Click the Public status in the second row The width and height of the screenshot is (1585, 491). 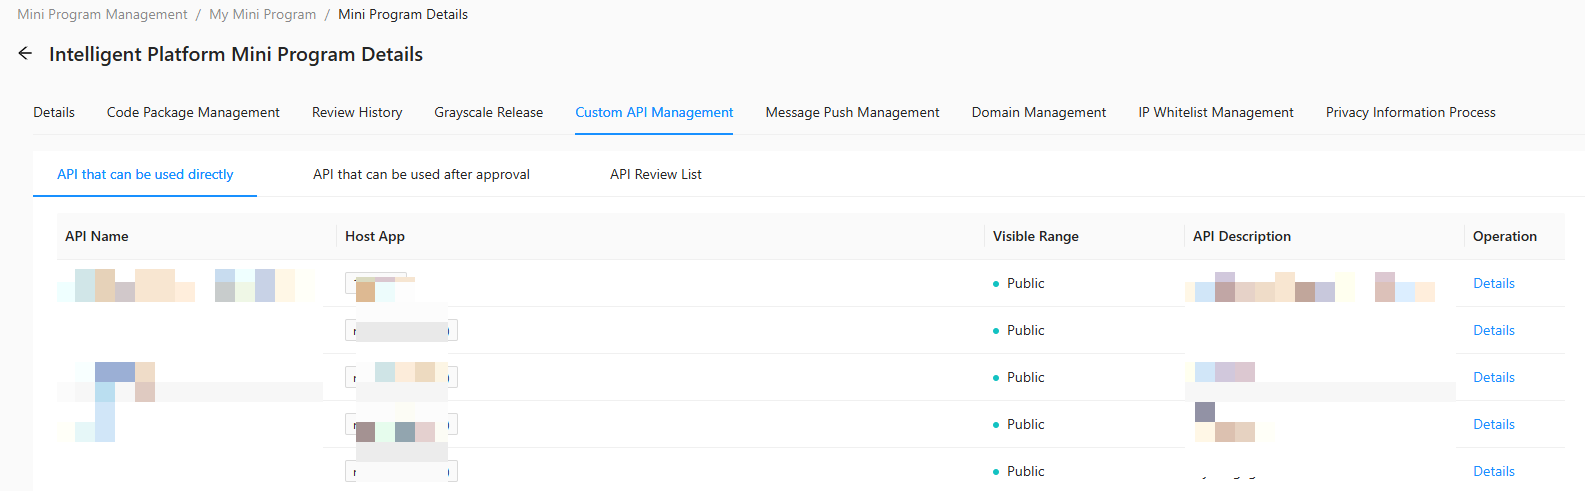coord(1018,330)
